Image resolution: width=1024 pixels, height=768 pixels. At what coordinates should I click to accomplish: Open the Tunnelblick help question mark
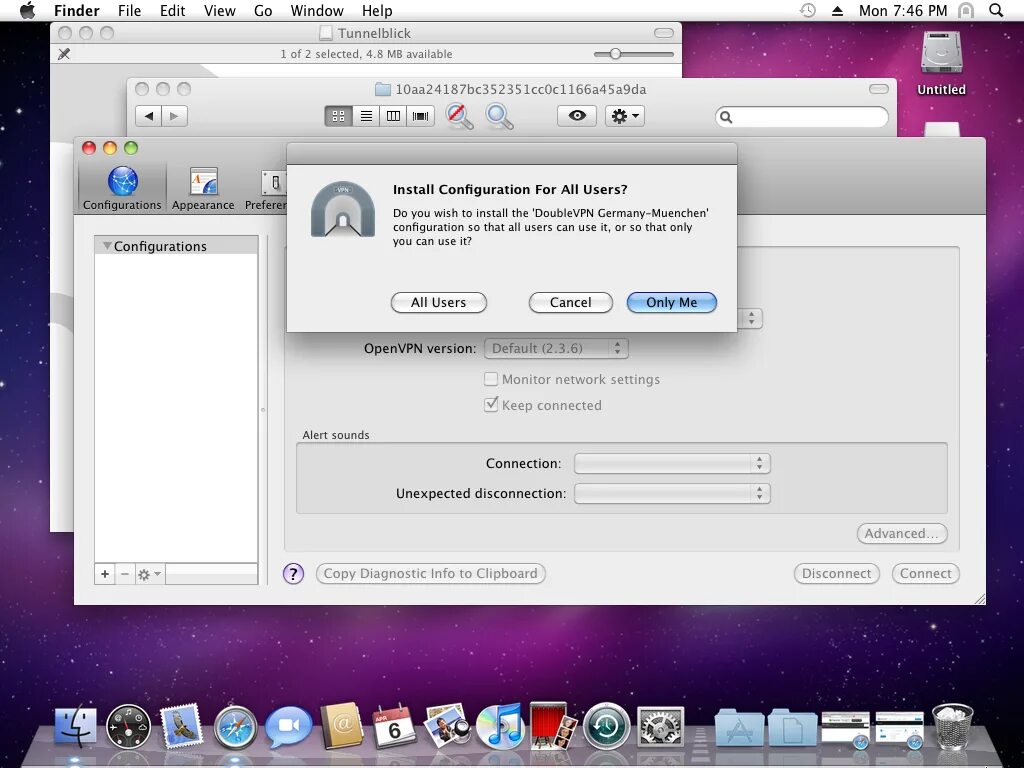pos(293,574)
